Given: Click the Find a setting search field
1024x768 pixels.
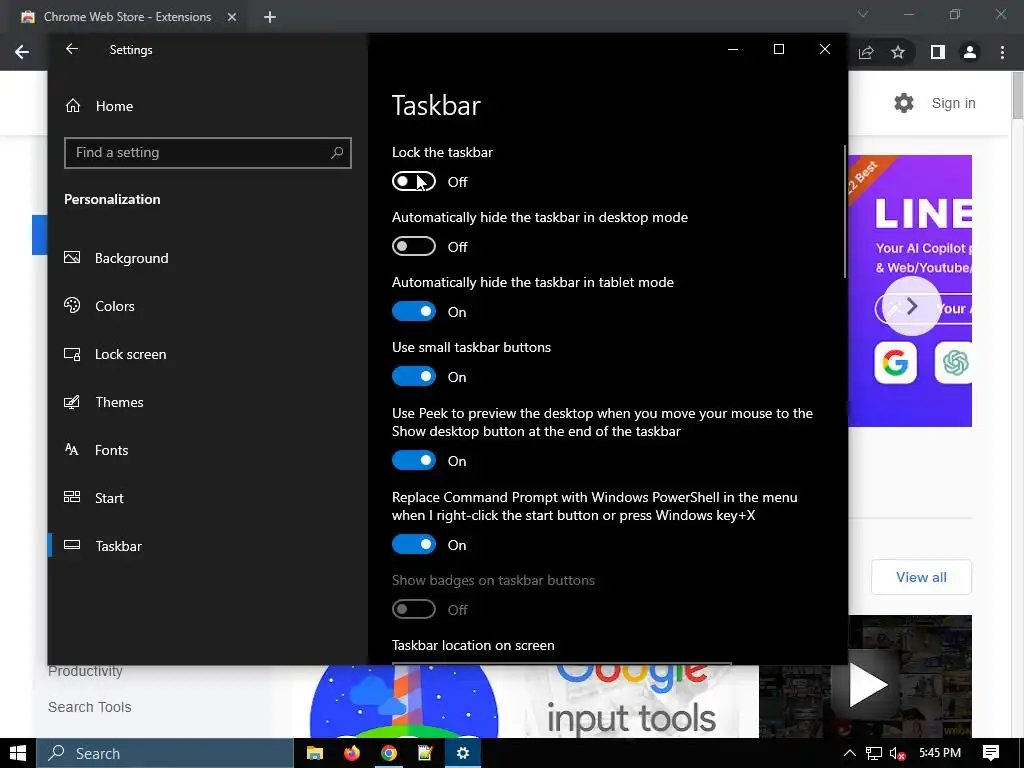Looking at the screenshot, I should point(208,153).
